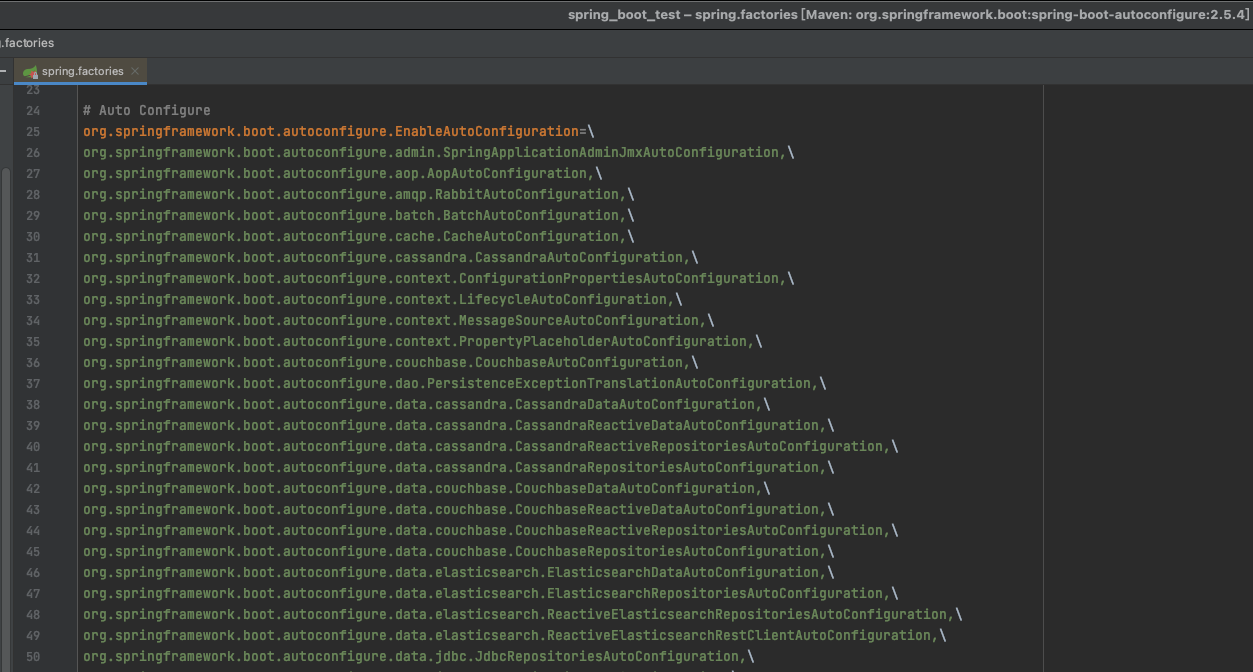Click the couchbase.CouchbaseAutoConfiguration line
Image resolution: width=1253 pixels, height=672 pixels.
pos(391,362)
